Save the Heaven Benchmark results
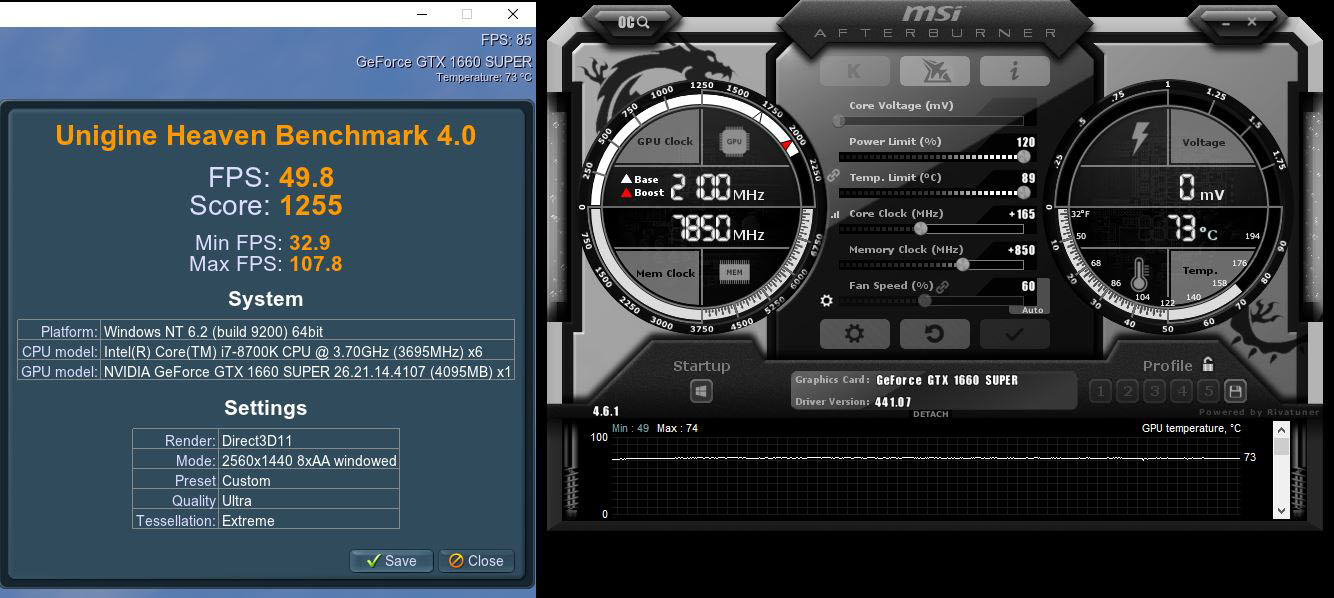 tap(391, 561)
